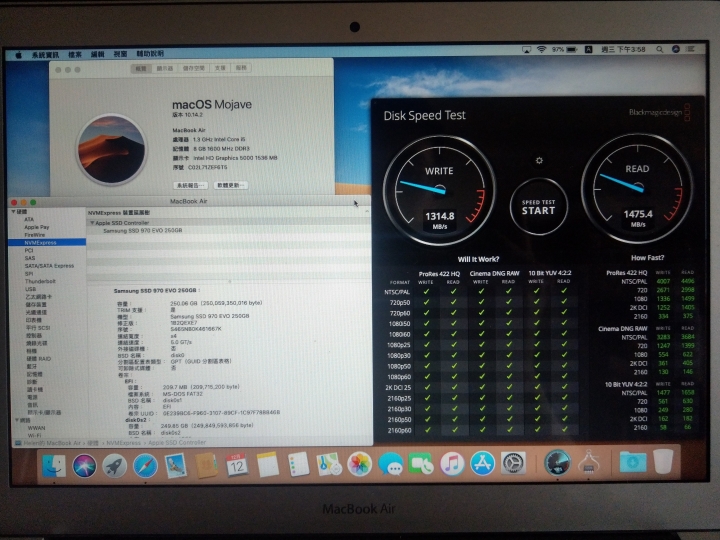
Task: Open Launchpad rocket icon in Dock
Action: (114, 466)
